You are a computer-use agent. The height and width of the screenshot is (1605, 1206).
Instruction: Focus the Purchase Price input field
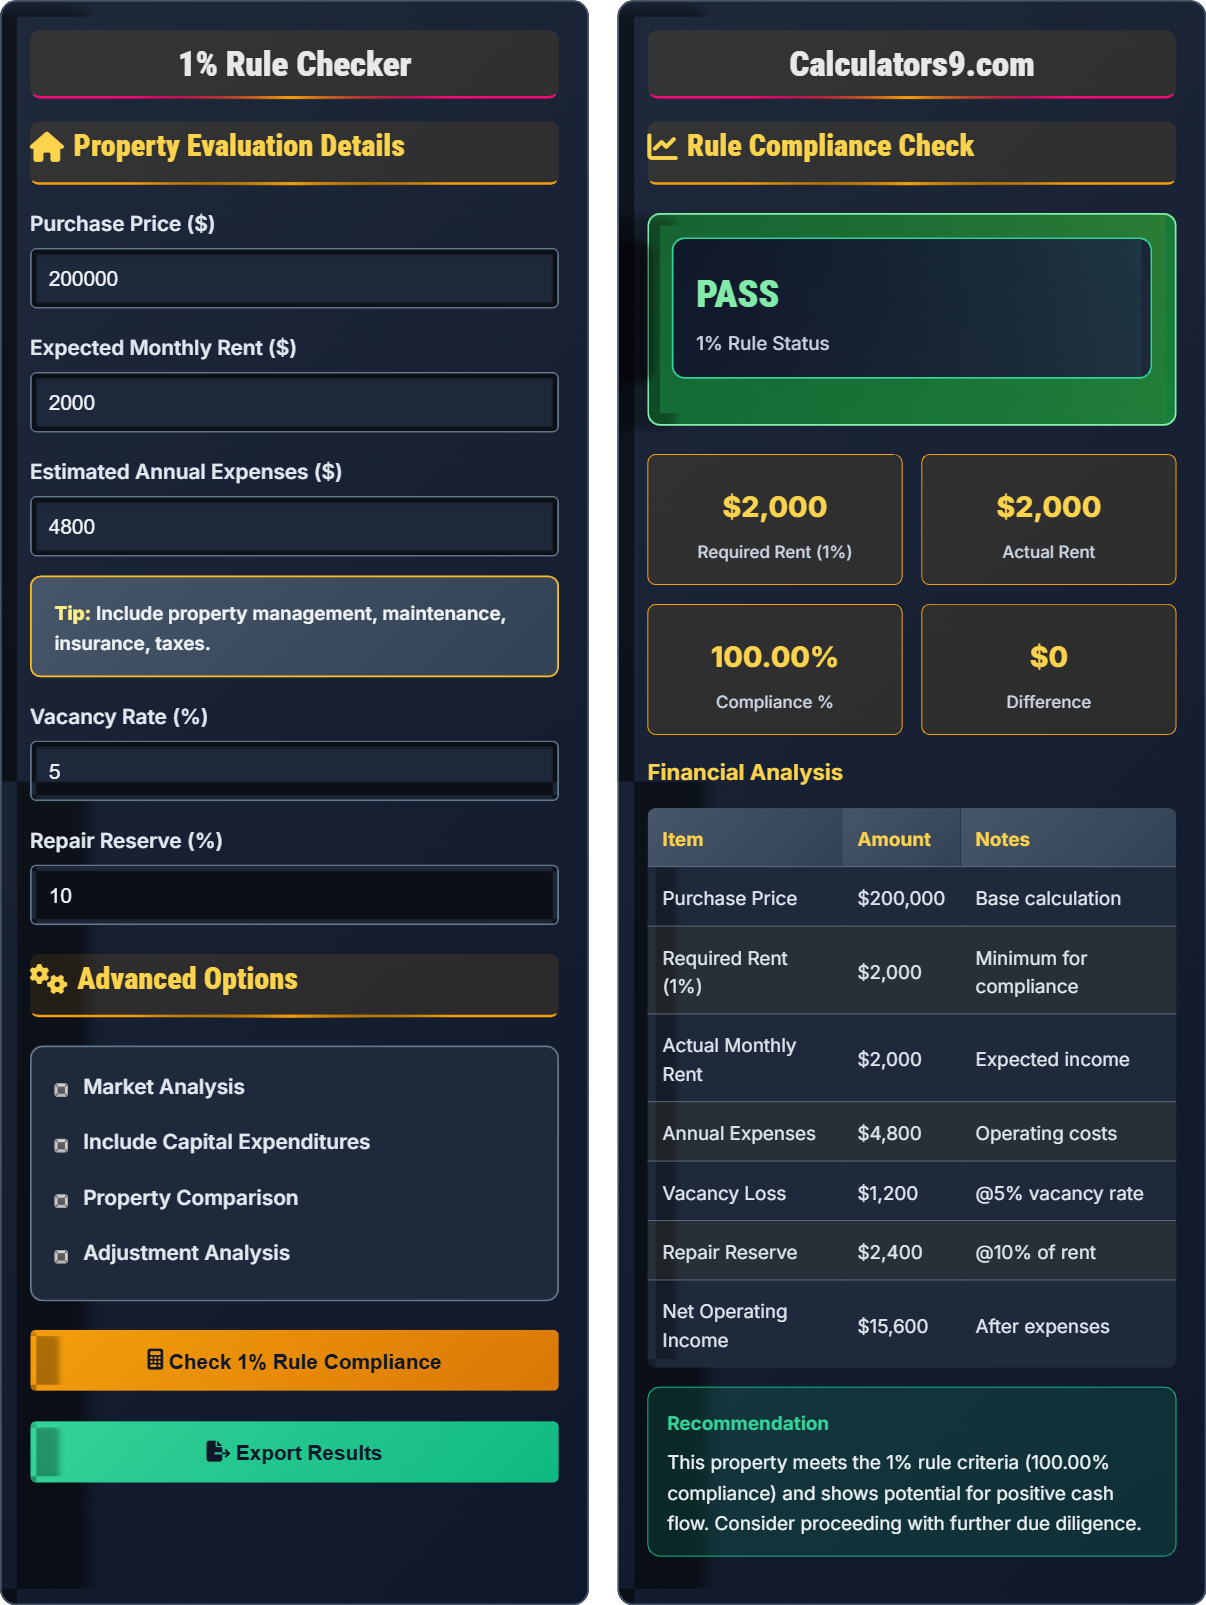point(294,278)
